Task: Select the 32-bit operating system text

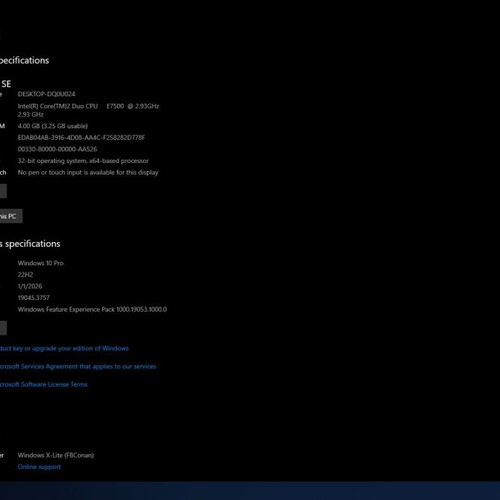Action: pyautogui.click(x=83, y=161)
